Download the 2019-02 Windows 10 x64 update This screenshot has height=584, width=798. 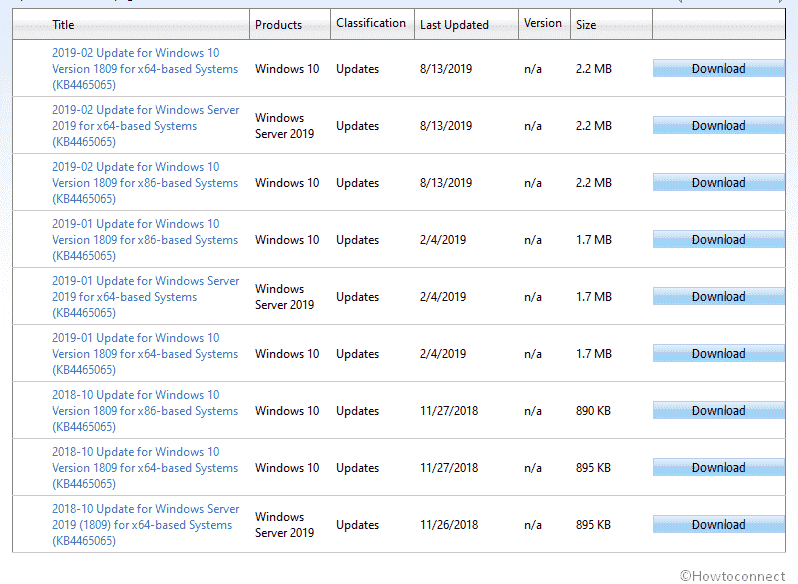click(719, 69)
